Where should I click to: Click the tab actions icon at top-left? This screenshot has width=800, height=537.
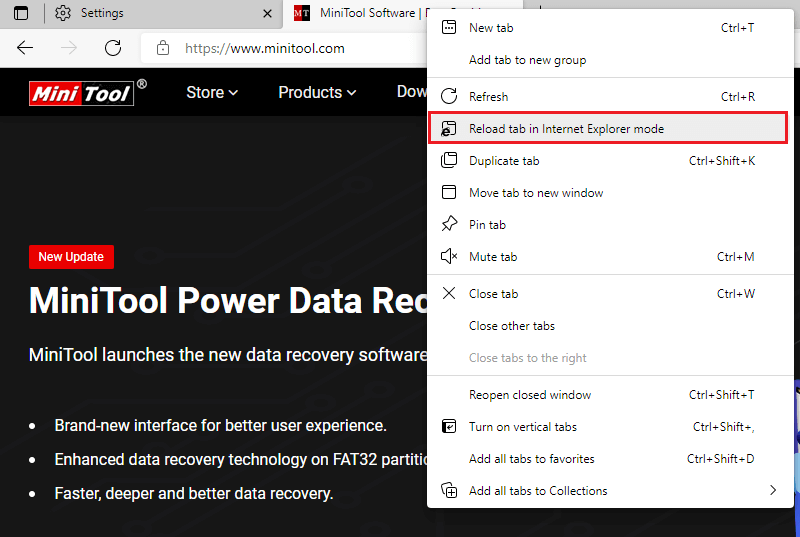[21, 14]
